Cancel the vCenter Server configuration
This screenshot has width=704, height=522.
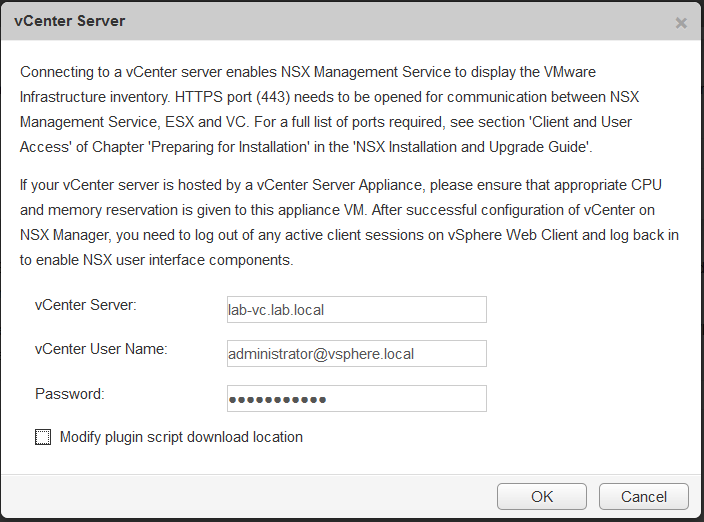tap(643, 497)
